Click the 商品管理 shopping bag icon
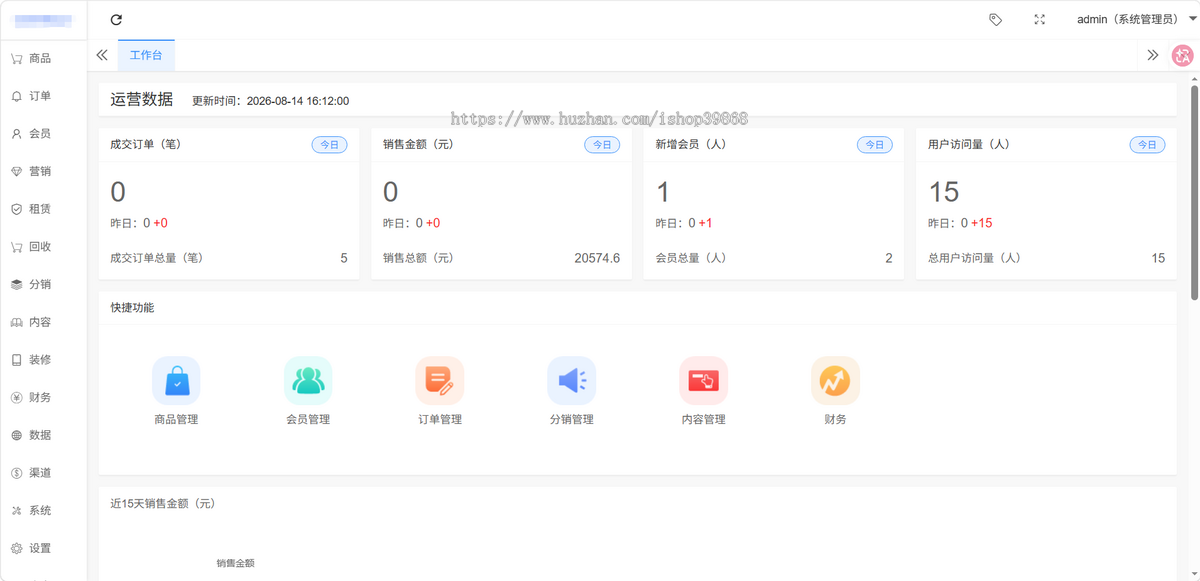The height and width of the screenshot is (581, 1200). point(176,380)
